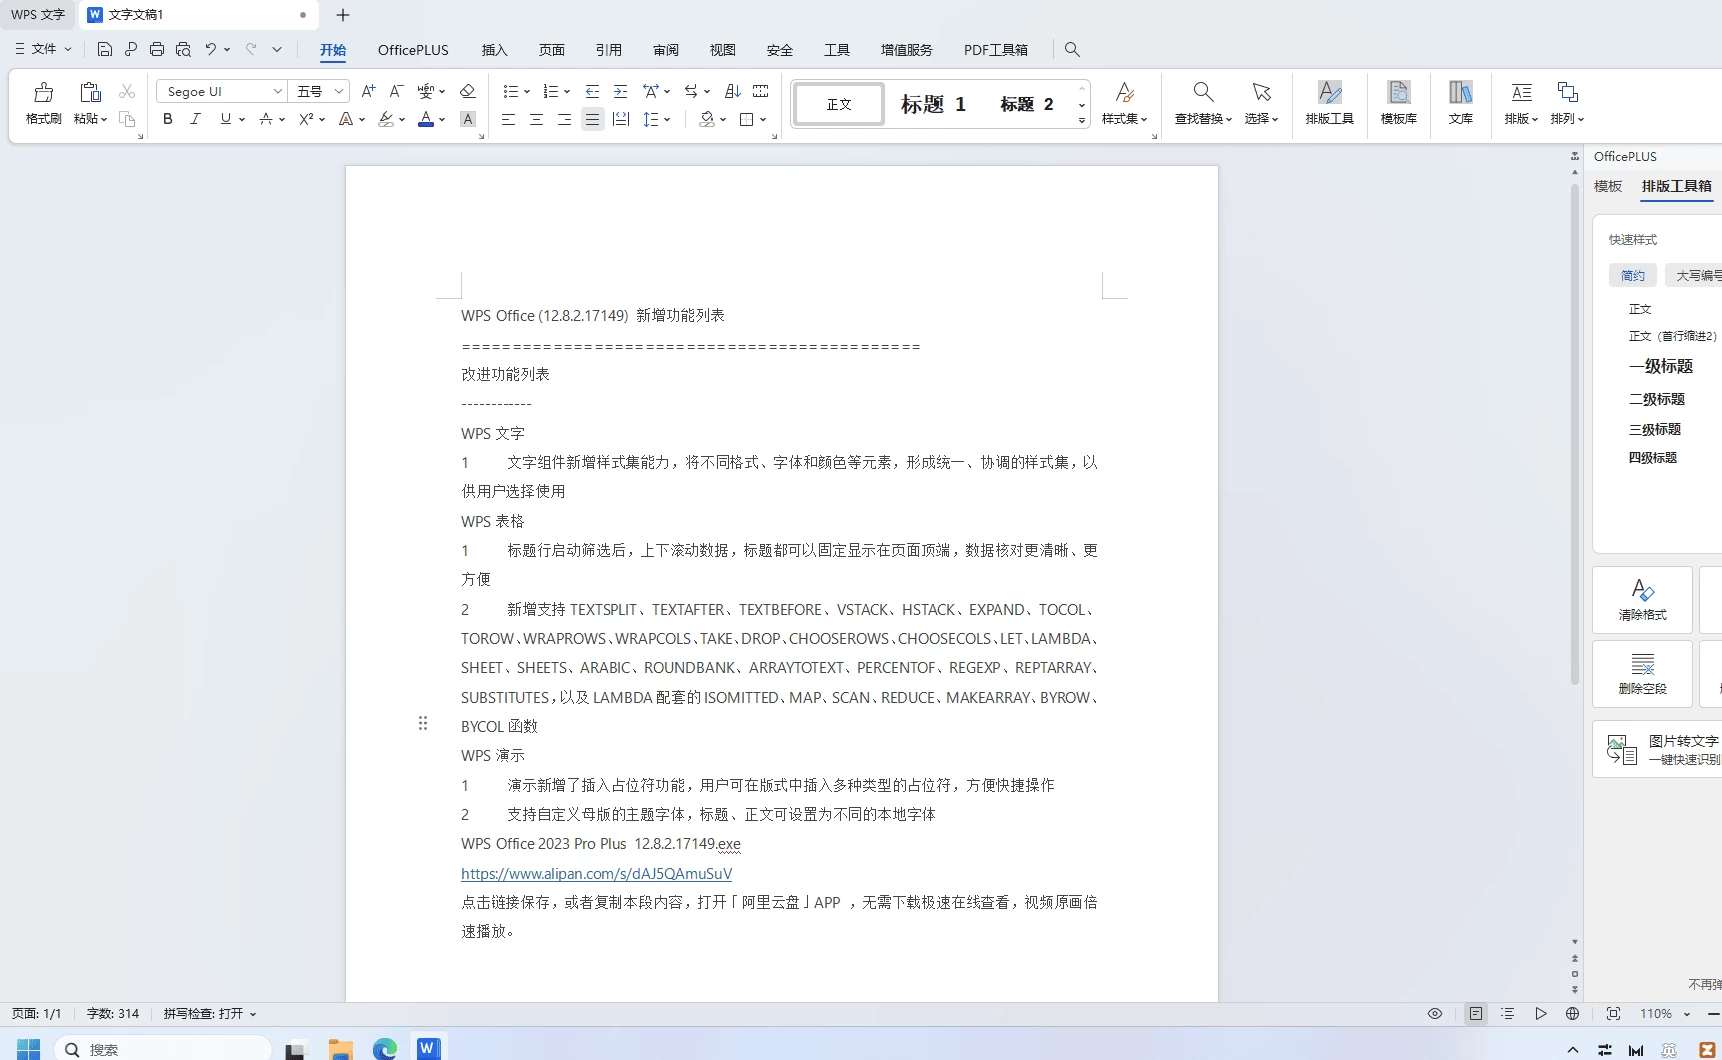This screenshot has width=1722, height=1060.
Task: Set alignment to right
Action: click(564, 119)
